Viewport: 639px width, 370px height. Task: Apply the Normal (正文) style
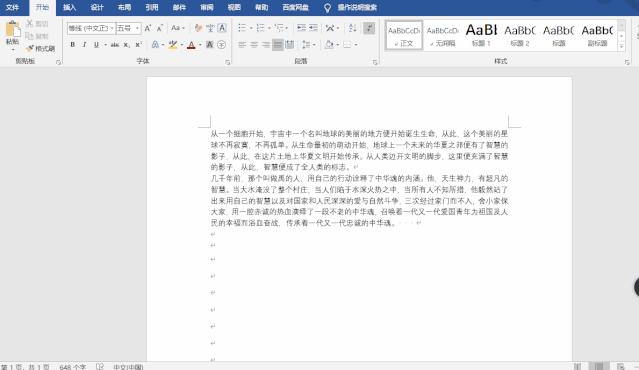pyautogui.click(x=404, y=35)
